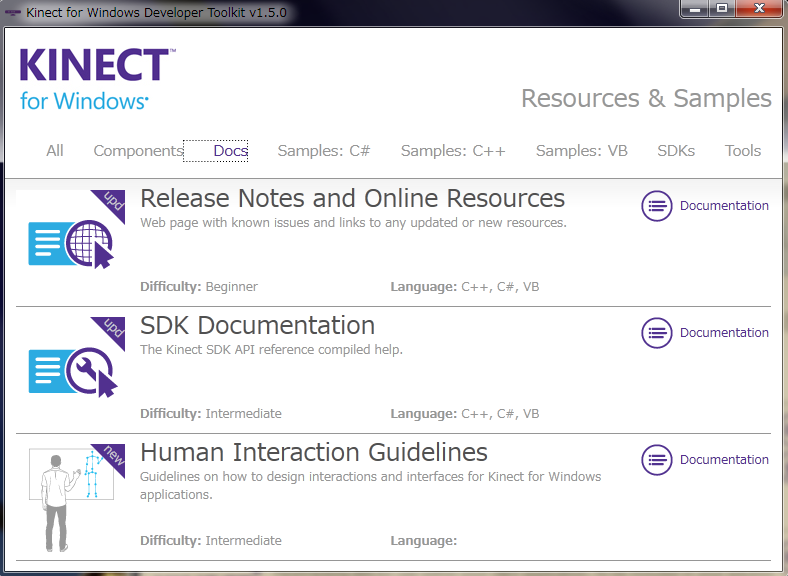Click the Kinect for Windows logo
This screenshot has height=576, width=788.
coord(96,79)
